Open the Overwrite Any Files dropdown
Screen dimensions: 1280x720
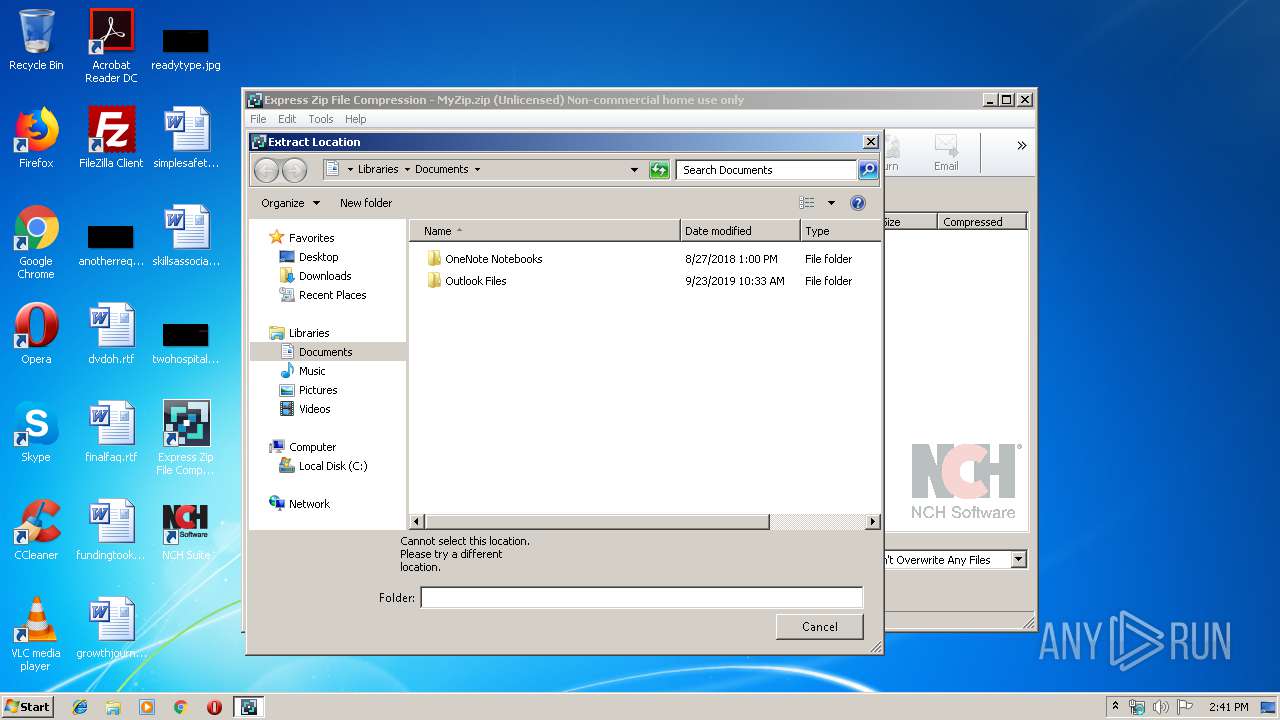click(x=1018, y=560)
